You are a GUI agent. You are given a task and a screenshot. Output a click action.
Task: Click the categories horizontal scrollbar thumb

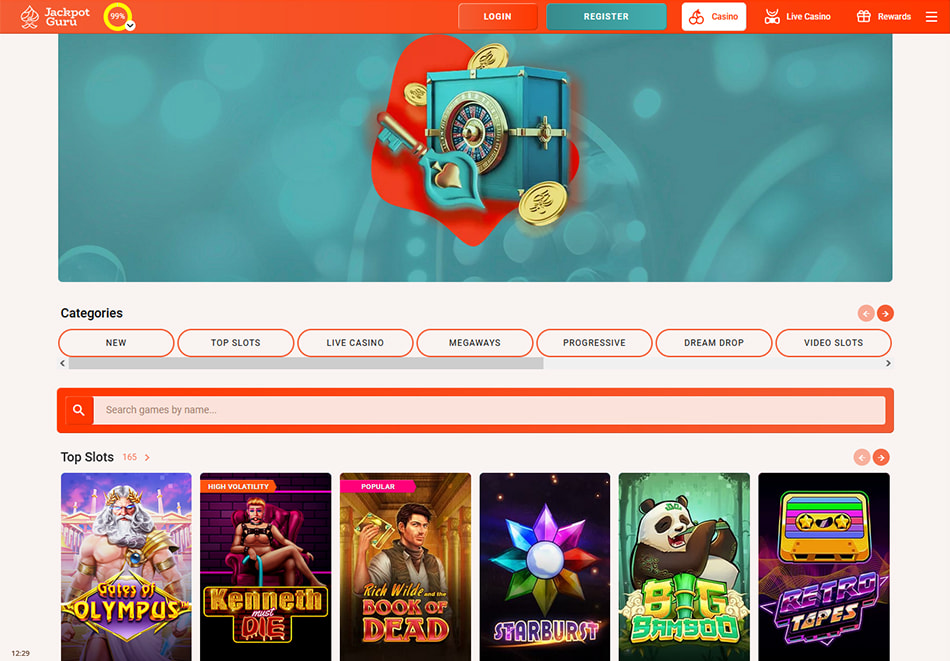click(306, 364)
